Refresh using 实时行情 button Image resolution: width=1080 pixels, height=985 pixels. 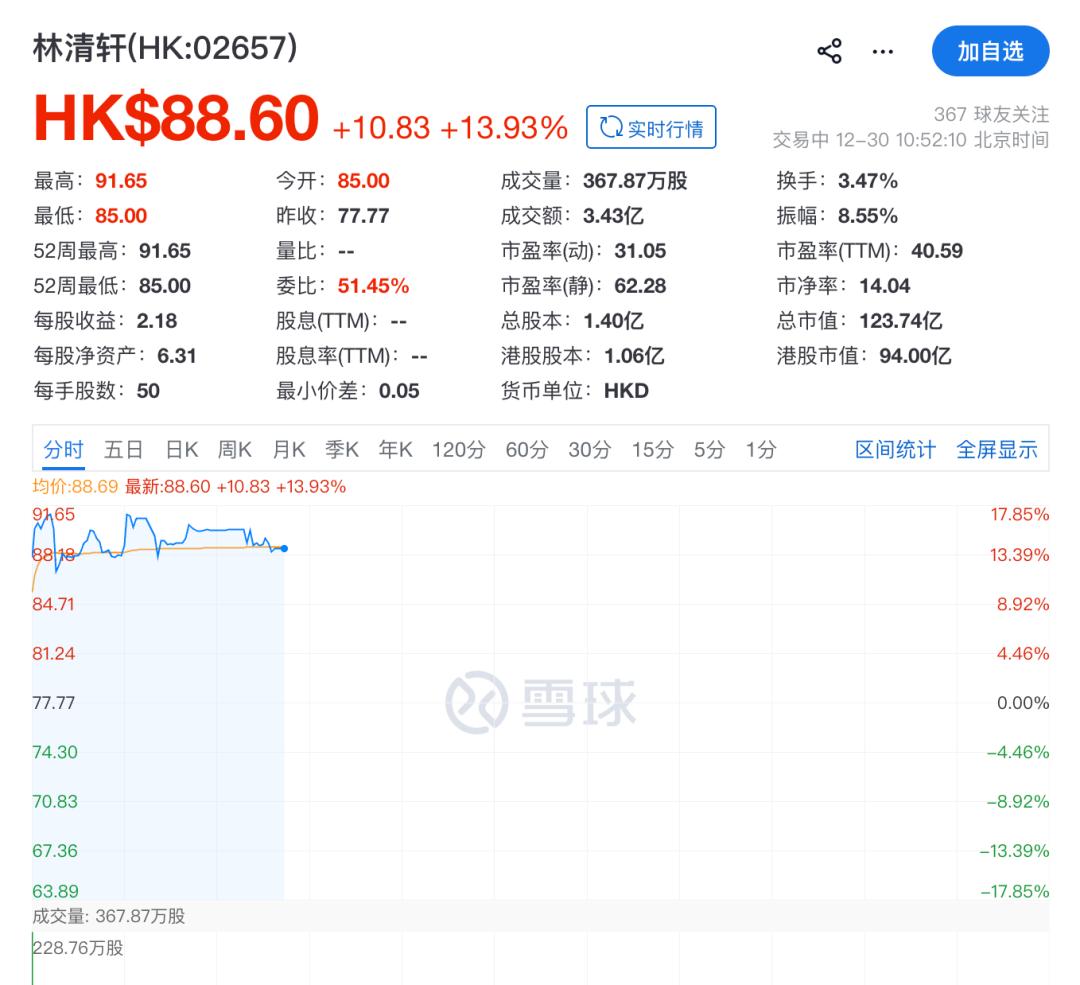pos(651,127)
